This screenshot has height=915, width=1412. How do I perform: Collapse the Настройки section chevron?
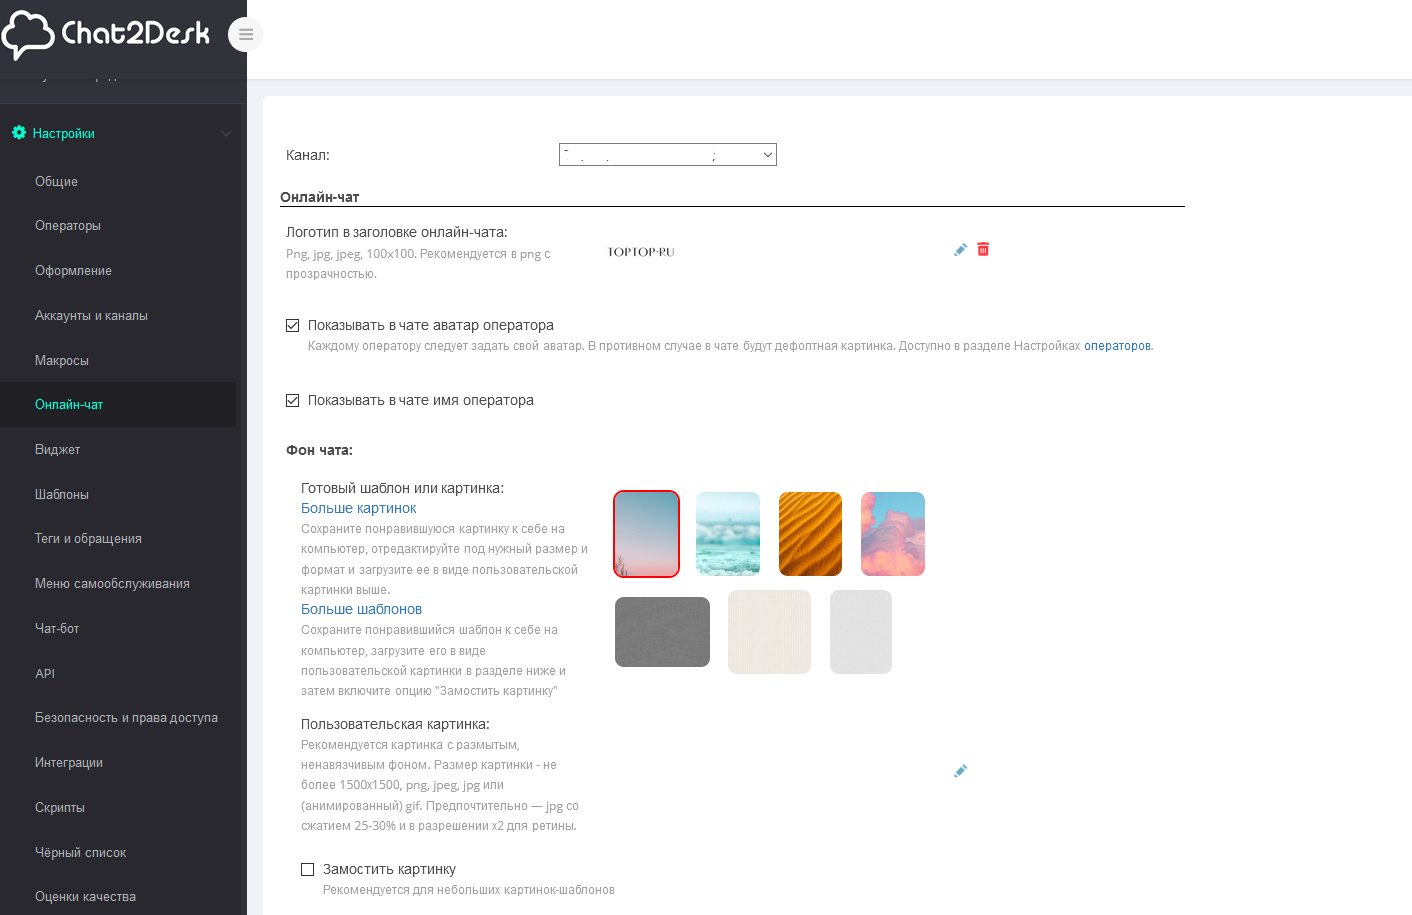point(226,133)
